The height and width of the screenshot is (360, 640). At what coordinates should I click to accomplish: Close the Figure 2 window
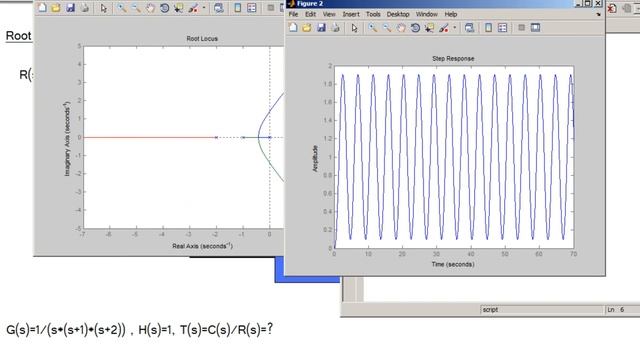pyautogui.click(x=598, y=4)
